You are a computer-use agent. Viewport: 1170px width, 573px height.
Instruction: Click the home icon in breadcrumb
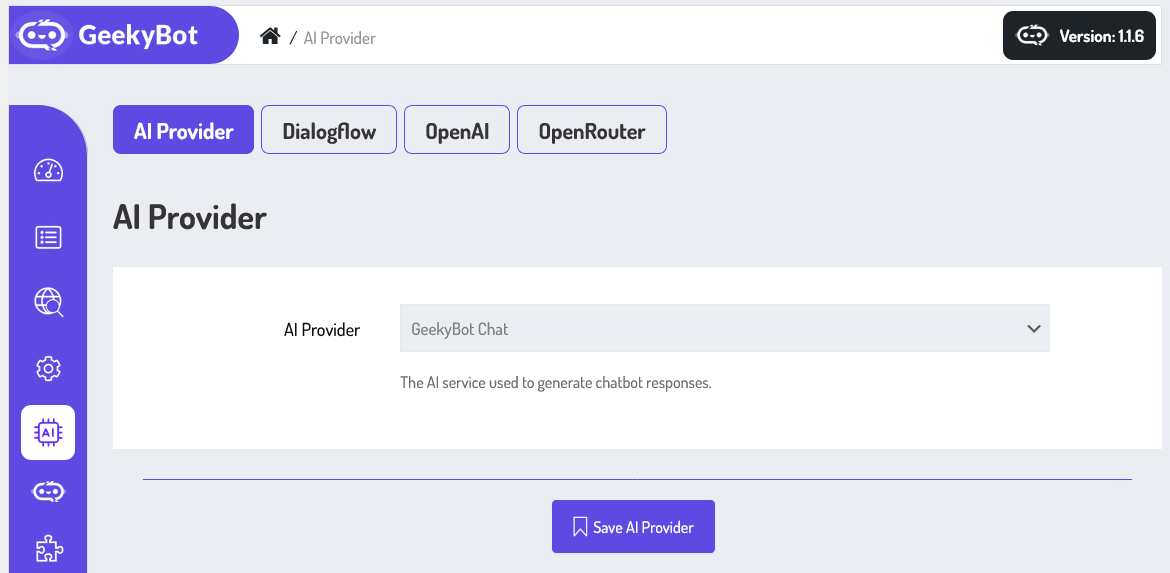[x=270, y=35]
